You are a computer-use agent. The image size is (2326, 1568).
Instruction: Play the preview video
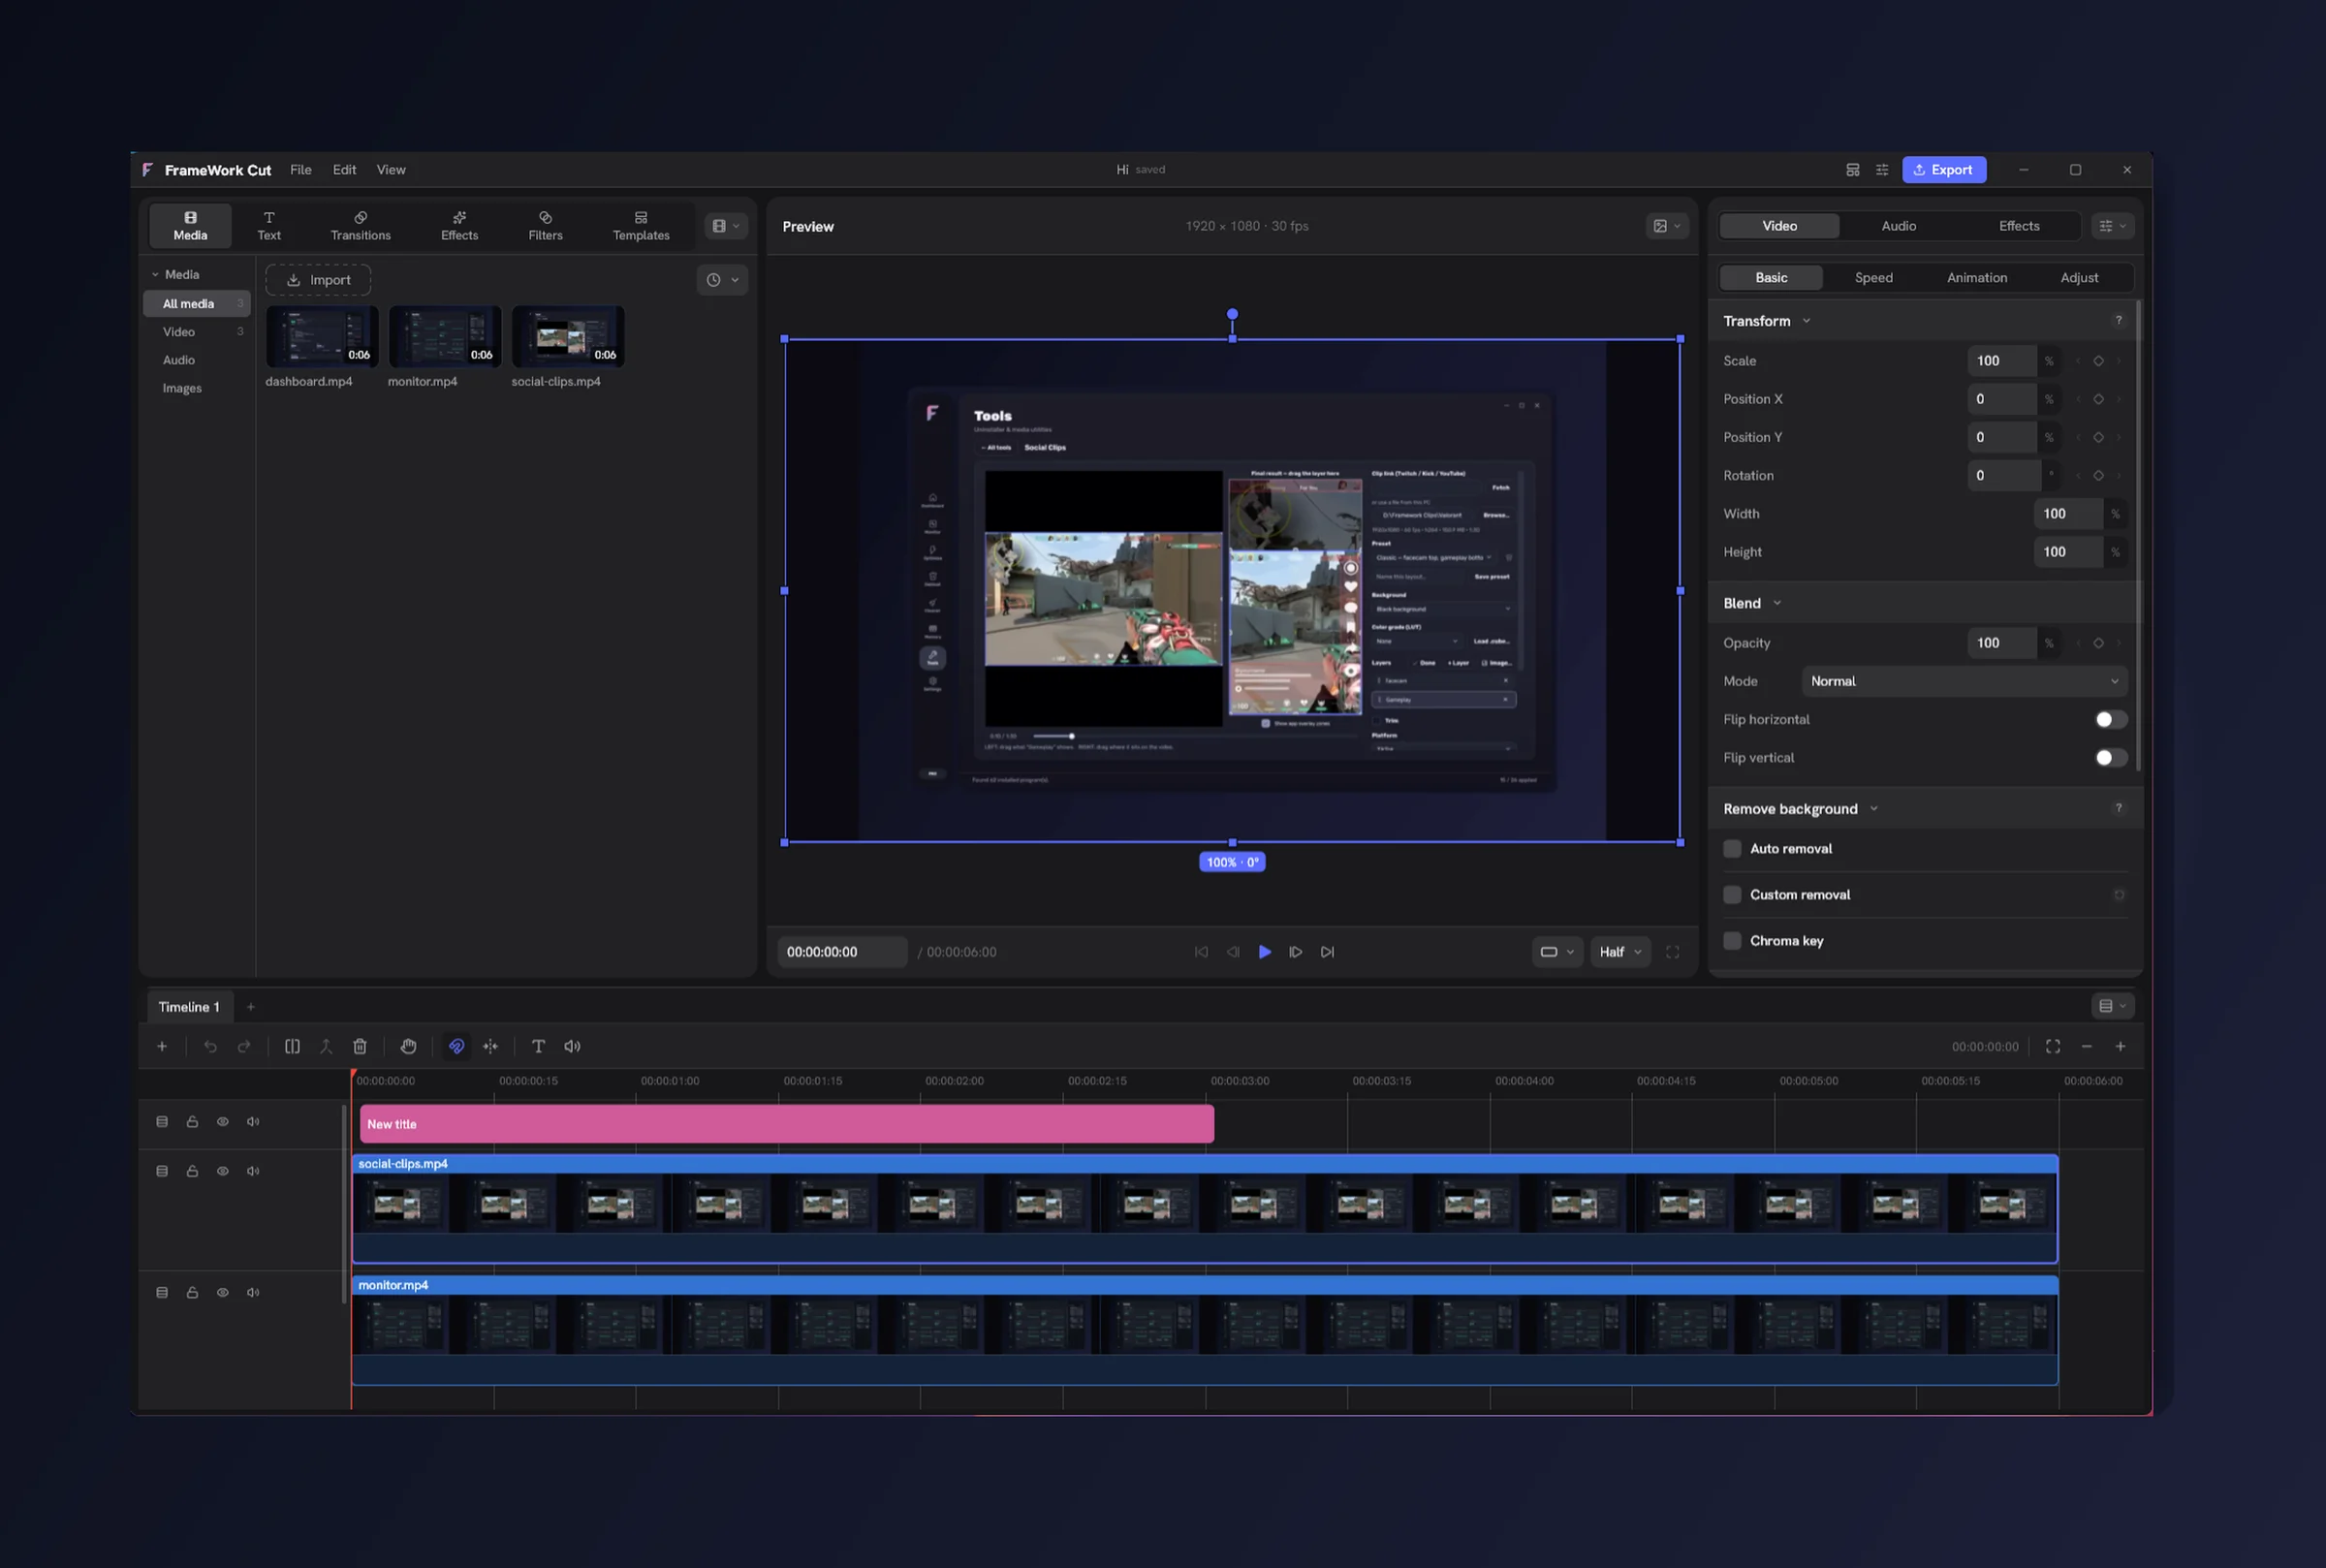coord(1265,952)
